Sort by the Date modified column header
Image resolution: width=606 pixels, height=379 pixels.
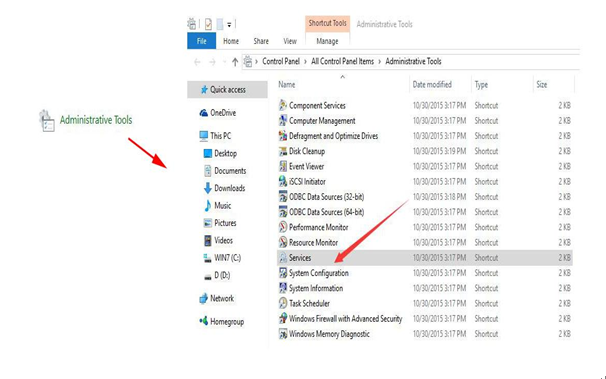(x=432, y=85)
